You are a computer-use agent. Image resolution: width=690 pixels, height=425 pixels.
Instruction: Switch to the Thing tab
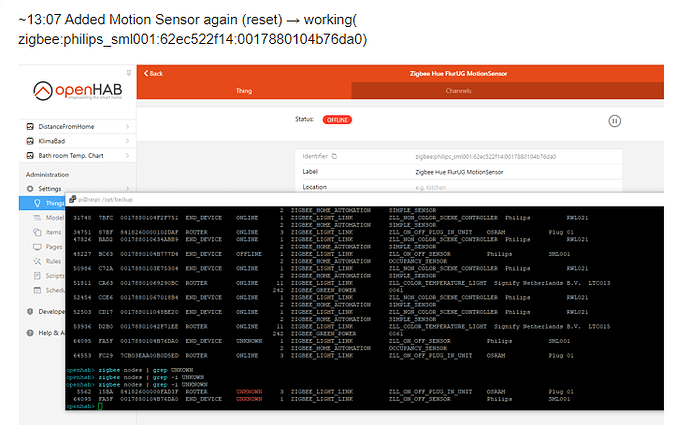tap(244, 91)
